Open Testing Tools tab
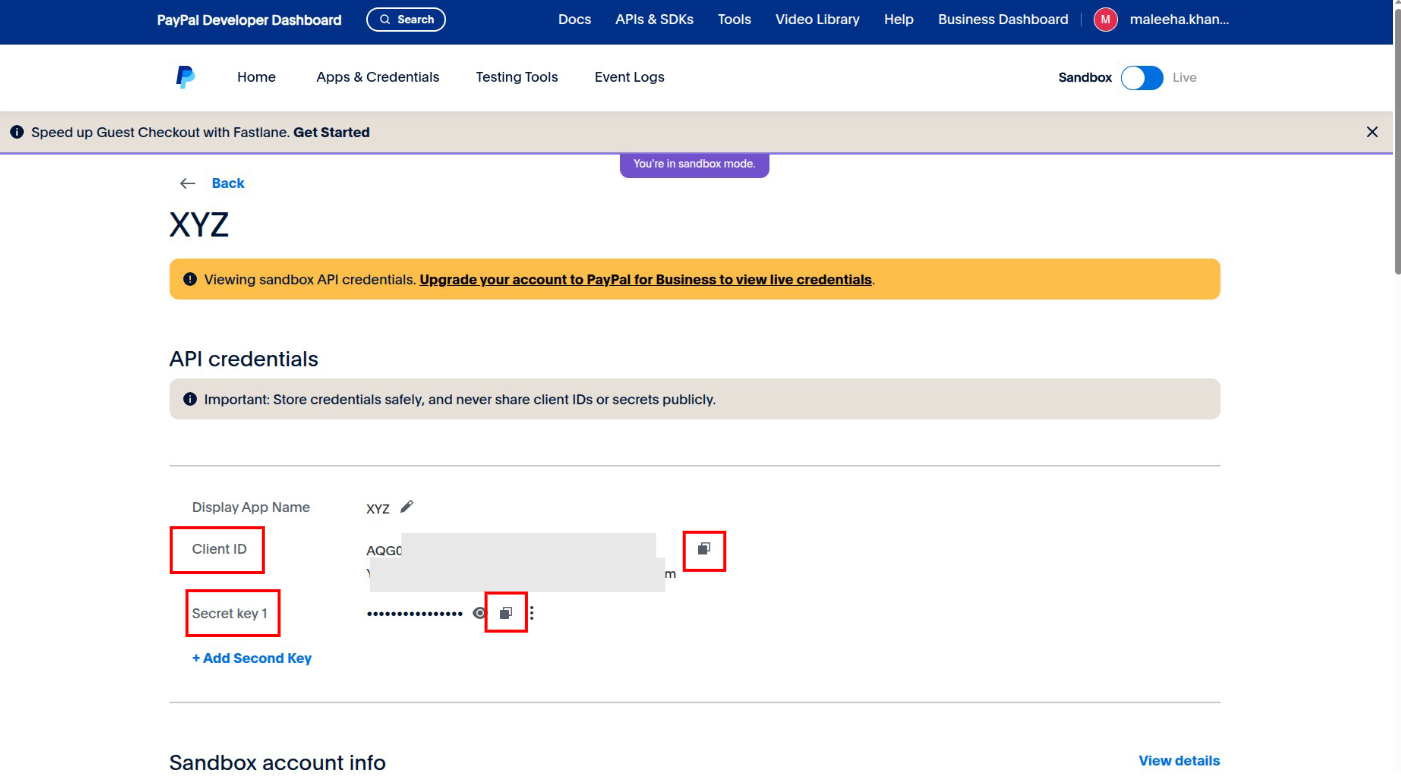Image resolution: width=1401 pixels, height=776 pixels. (x=517, y=77)
